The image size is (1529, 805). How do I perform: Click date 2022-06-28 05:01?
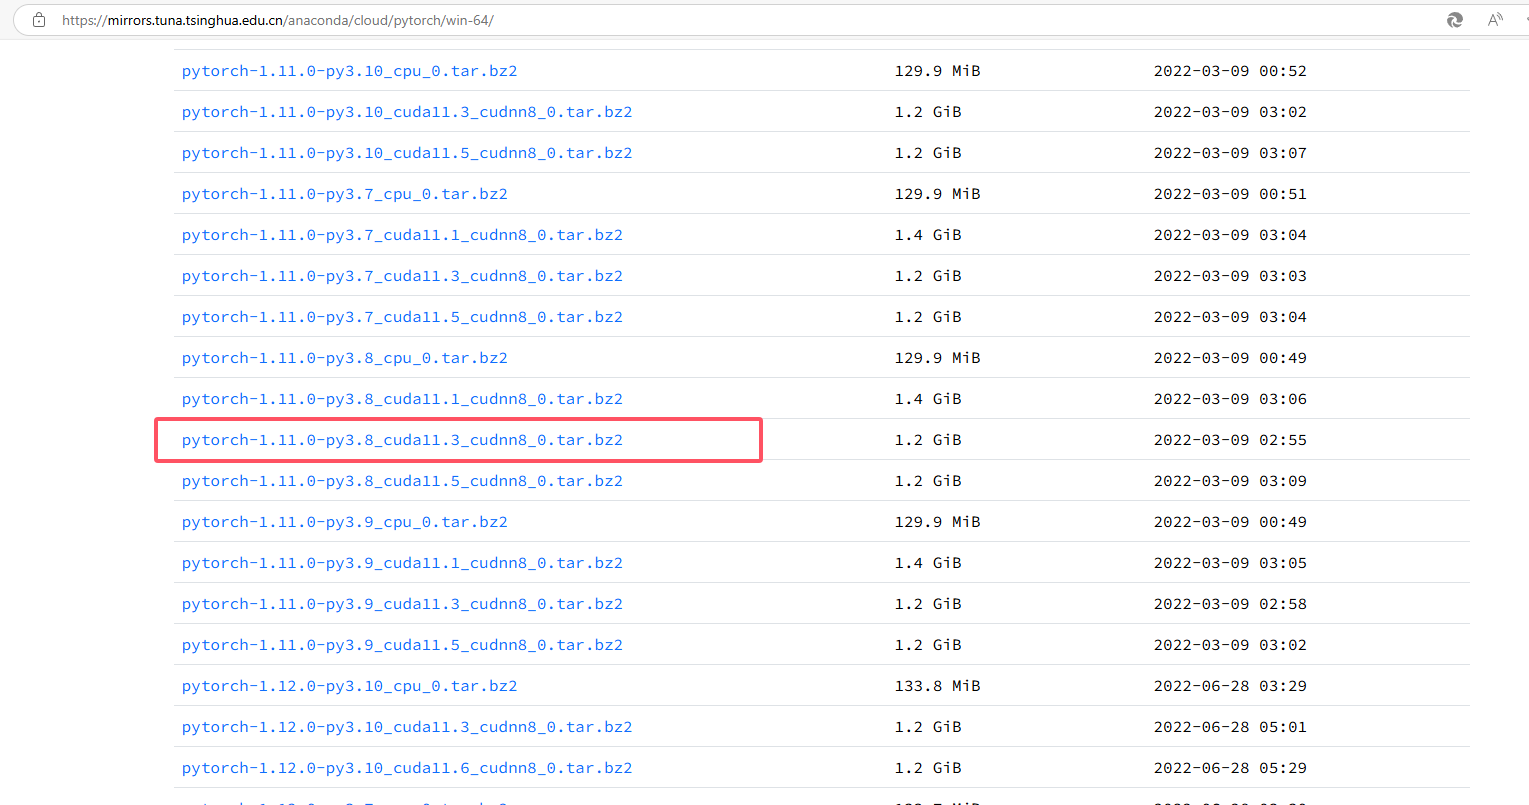pyautogui.click(x=1230, y=727)
